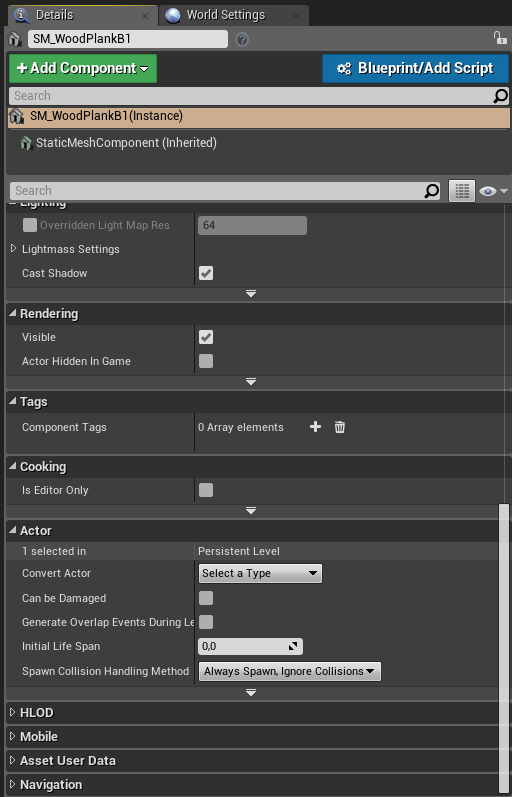Open Convert Actor Select a Type dropdown
Image resolution: width=512 pixels, height=797 pixels.
point(260,573)
